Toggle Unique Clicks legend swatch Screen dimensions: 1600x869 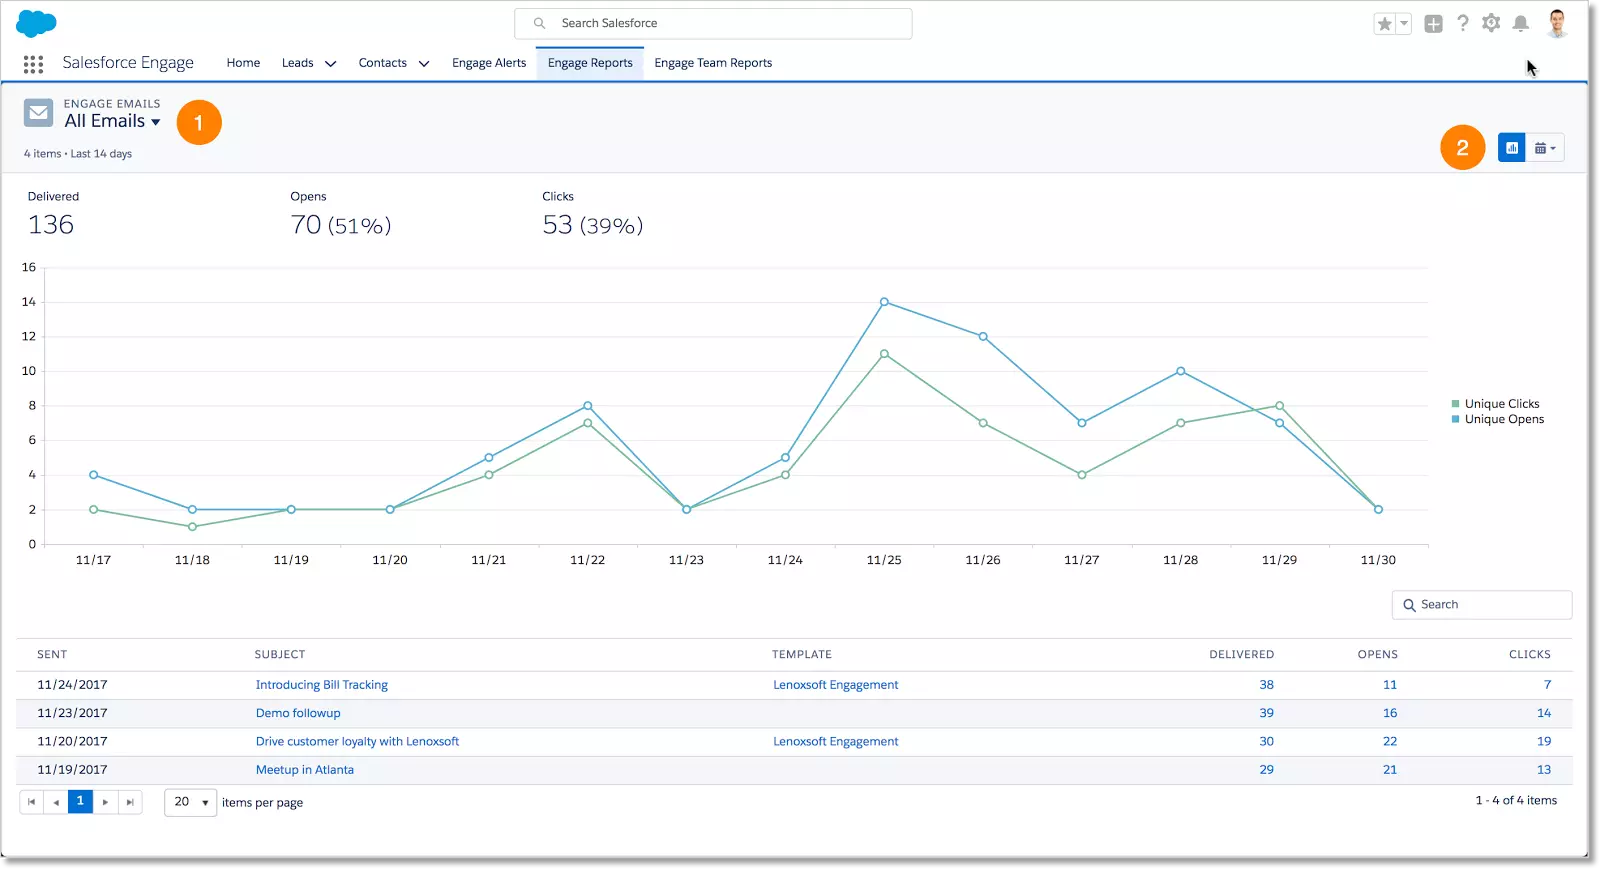click(1456, 404)
